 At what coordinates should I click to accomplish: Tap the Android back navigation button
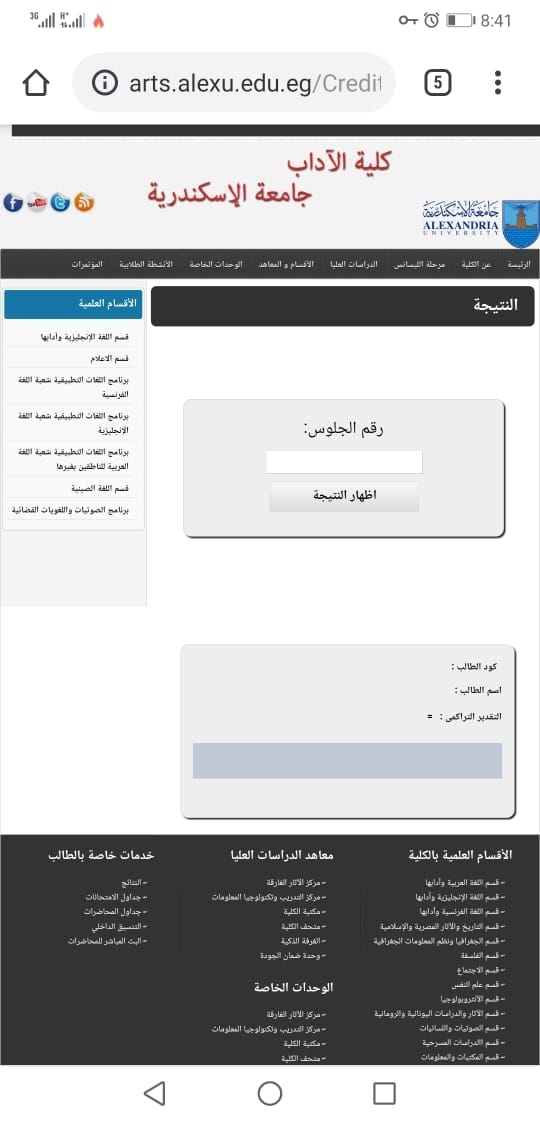tap(154, 1093)
